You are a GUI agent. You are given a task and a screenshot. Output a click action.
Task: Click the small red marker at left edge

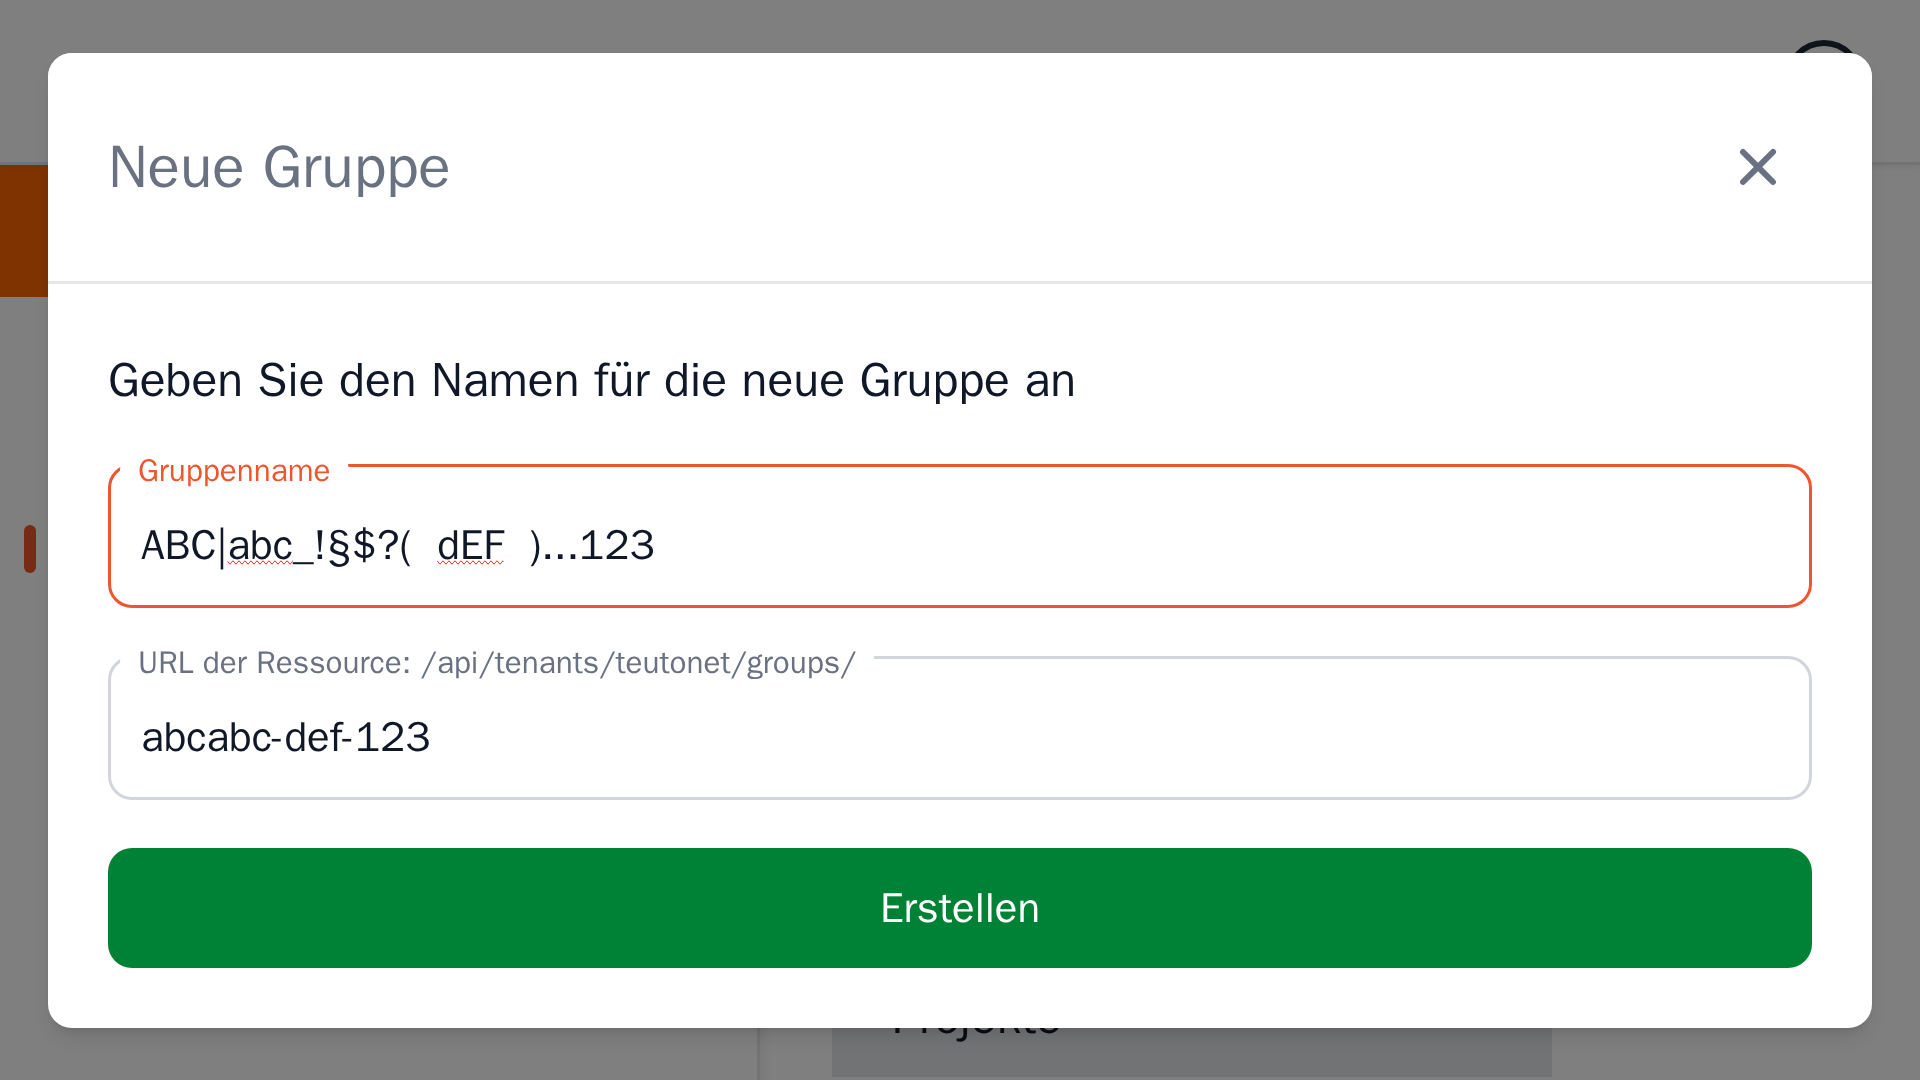click(x=30, y=548)
